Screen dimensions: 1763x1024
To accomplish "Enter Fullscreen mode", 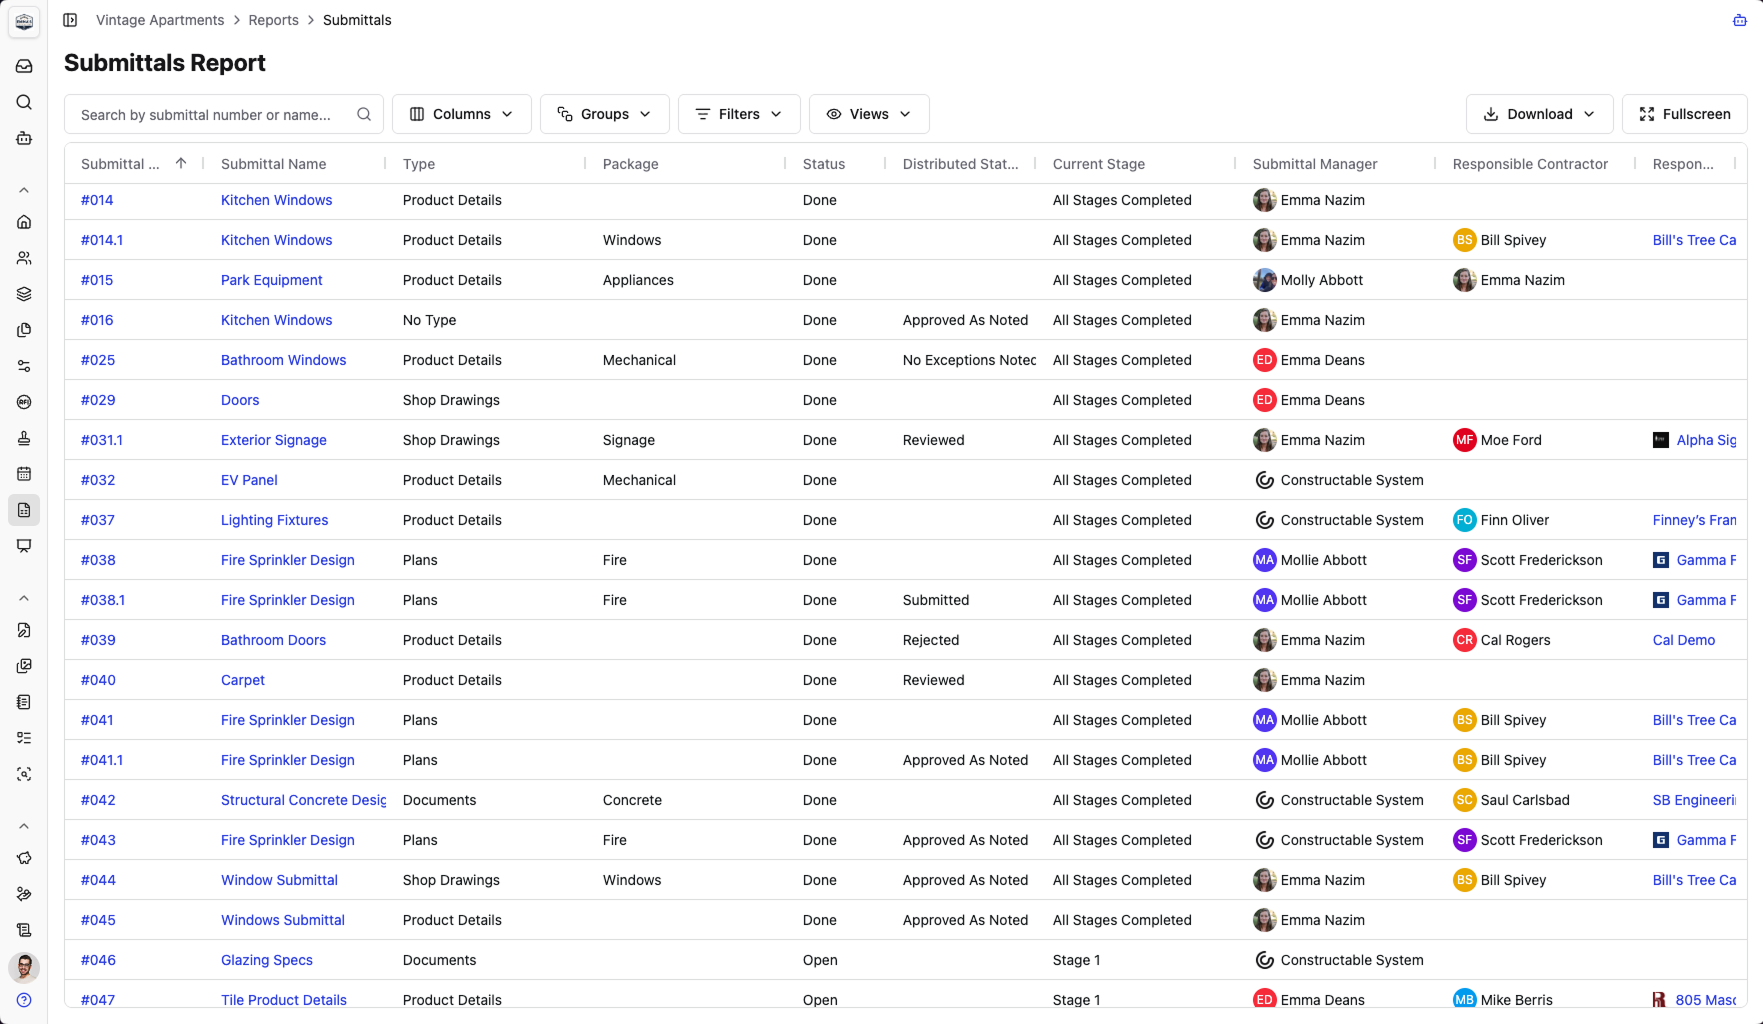I will coord(1684,114).
